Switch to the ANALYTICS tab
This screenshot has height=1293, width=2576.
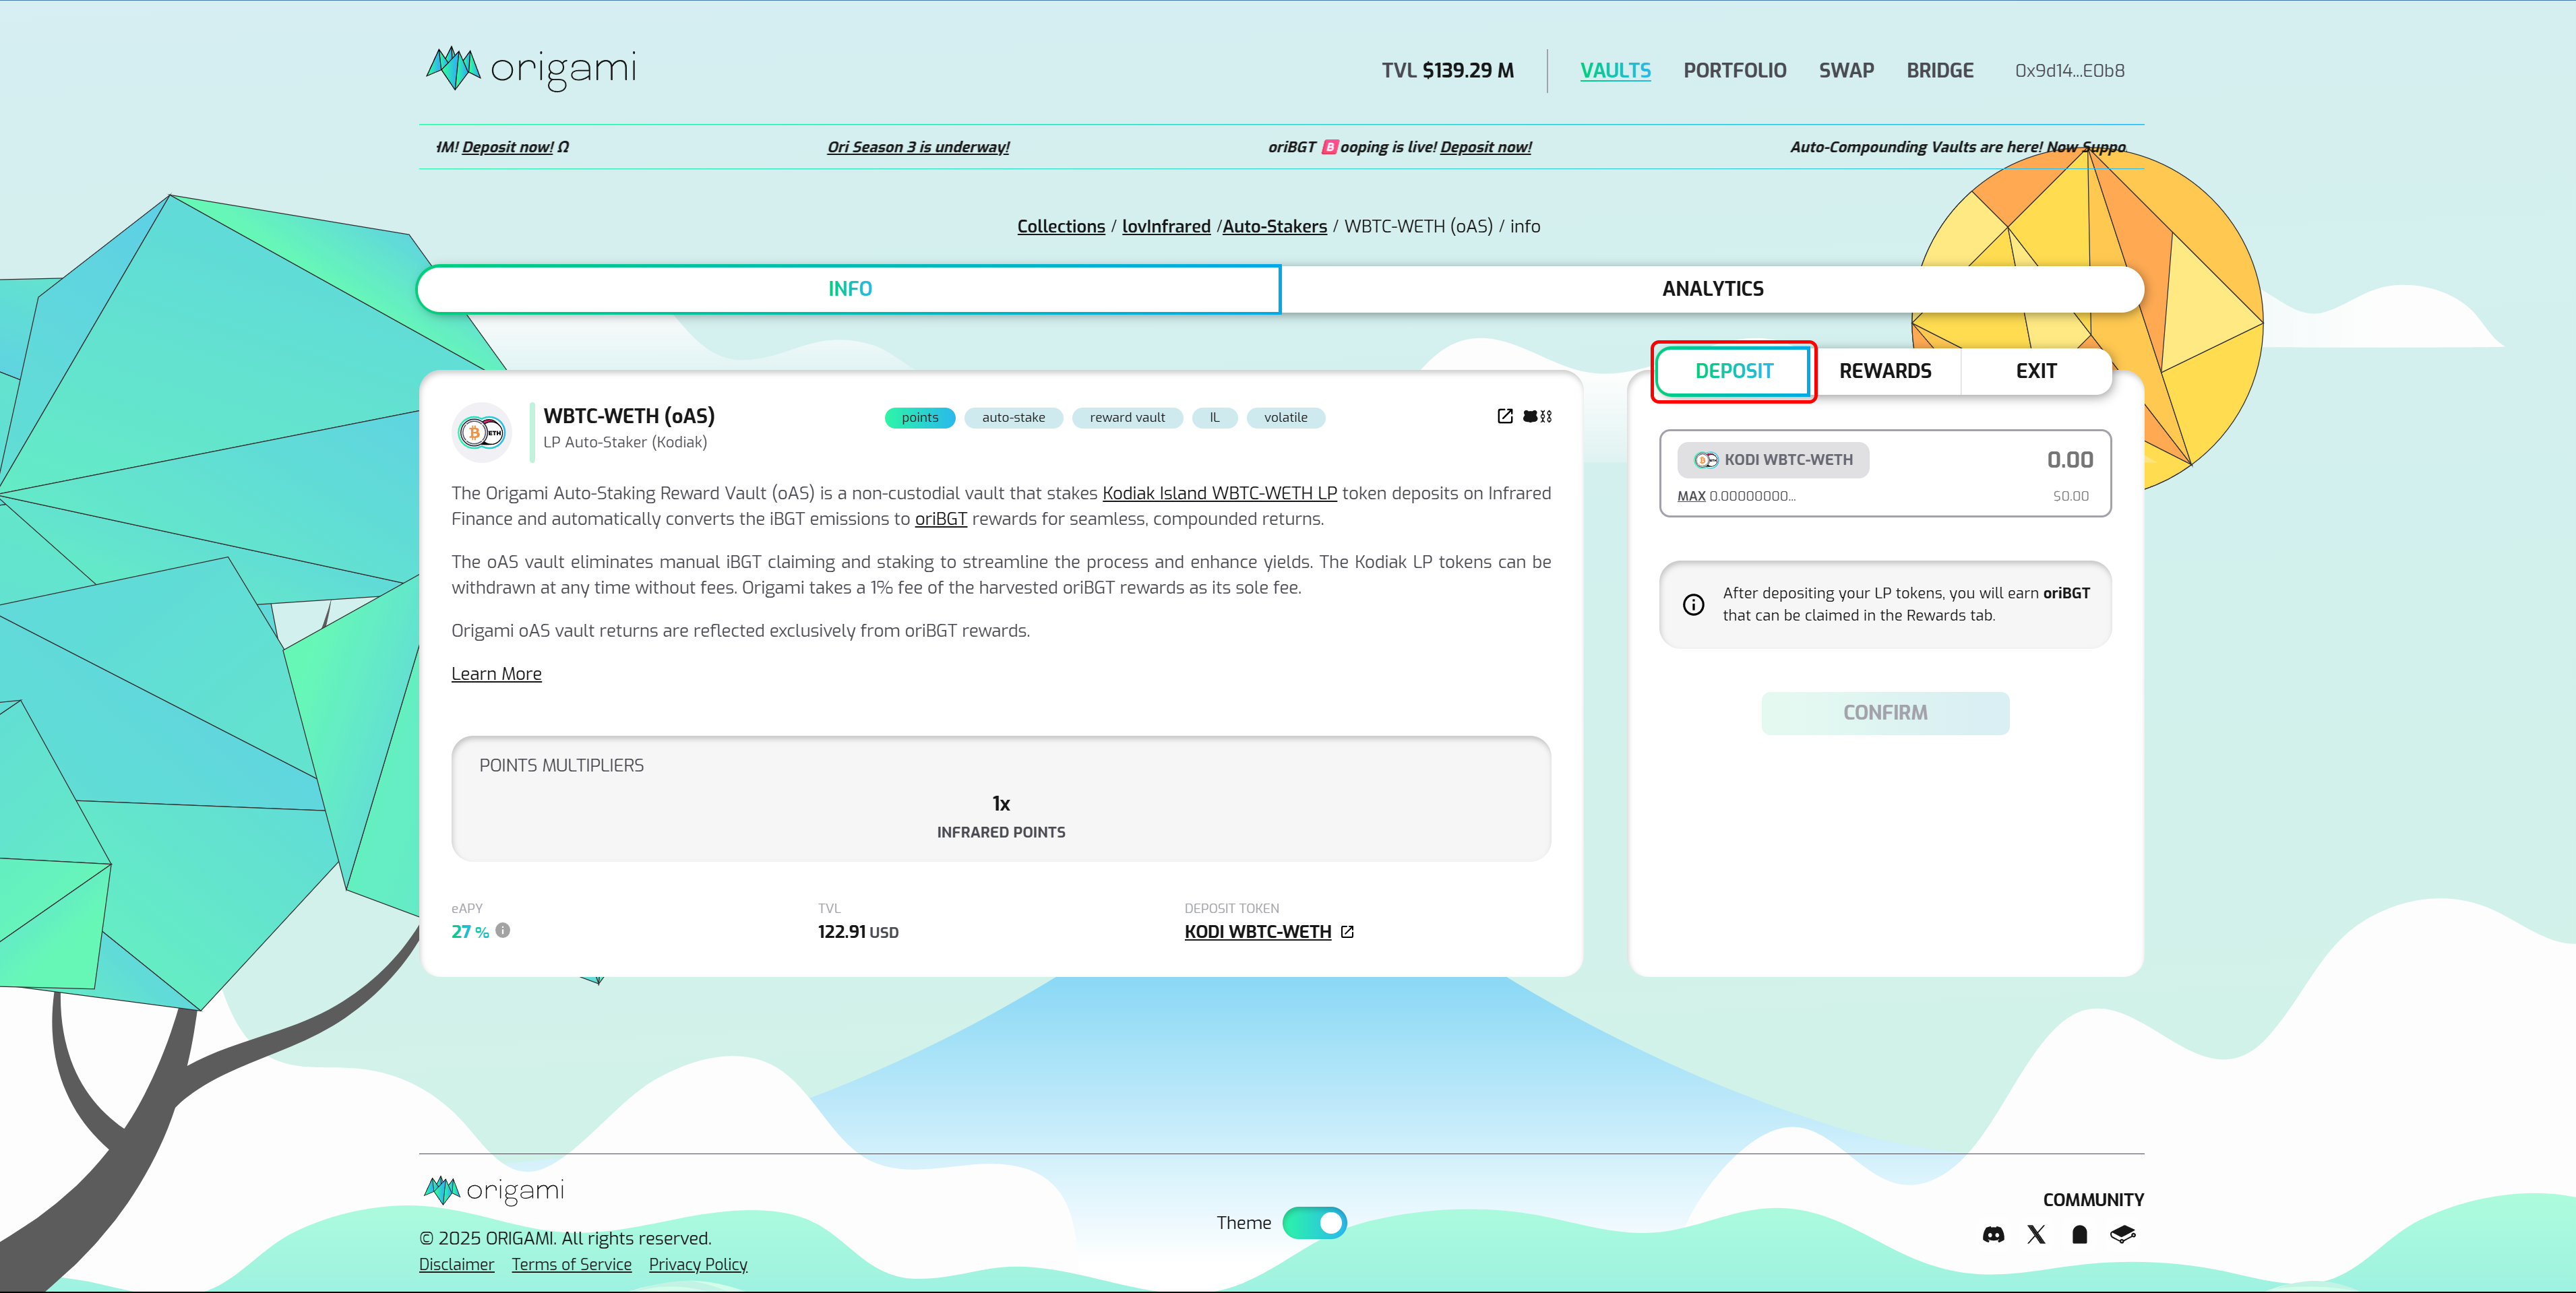tap(1712, 289)
